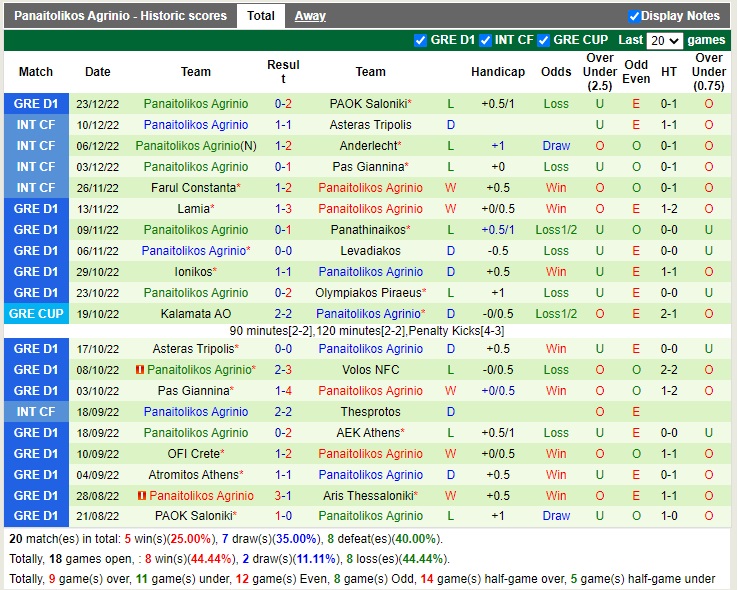Click the penalty kicks note under Kalamata row
738x590 pixels.
click(367, 331)
